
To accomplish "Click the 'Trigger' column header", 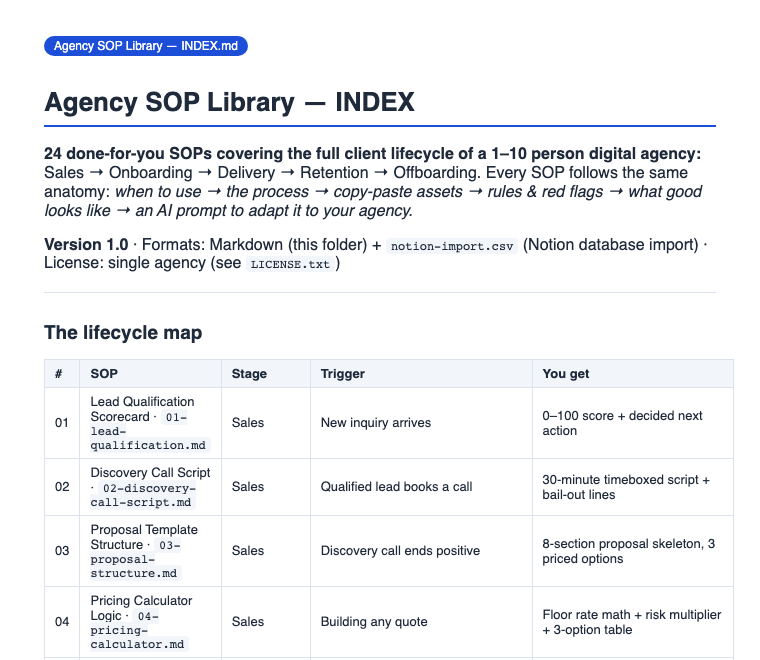I will tap(421, 374).
